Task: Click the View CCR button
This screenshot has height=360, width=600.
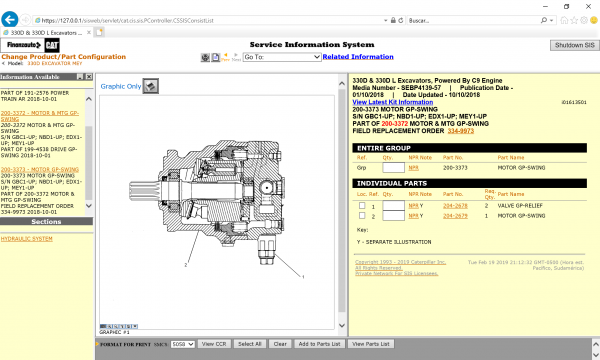Action: 214,344
